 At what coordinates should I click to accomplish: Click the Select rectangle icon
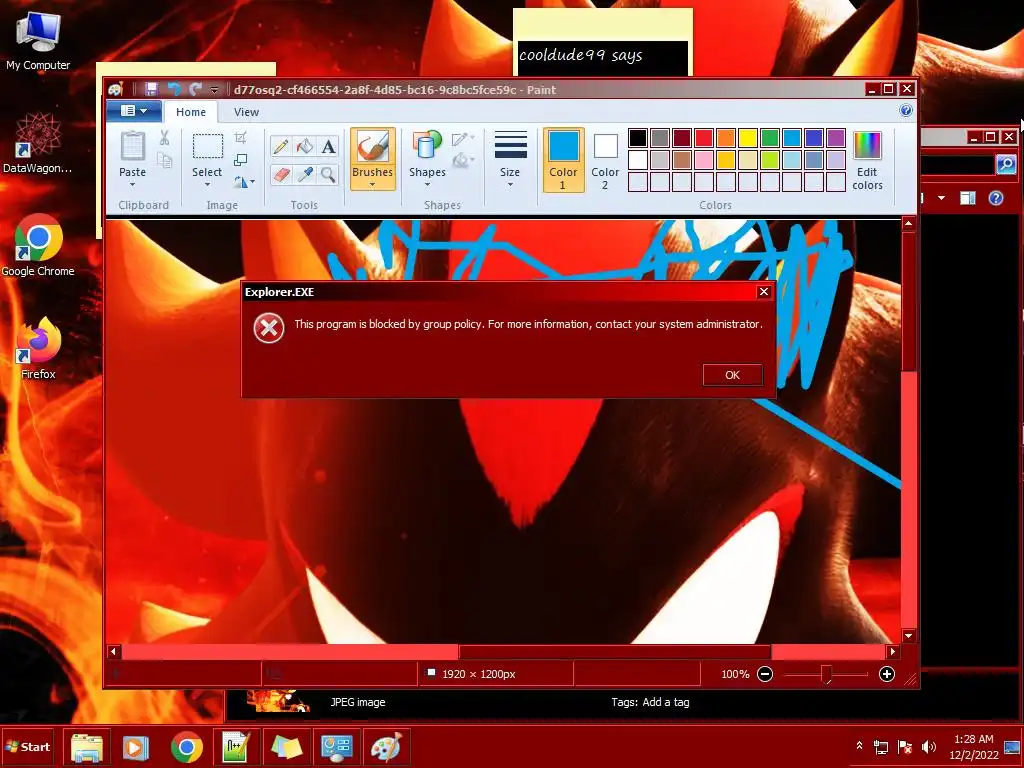point(207,146)
